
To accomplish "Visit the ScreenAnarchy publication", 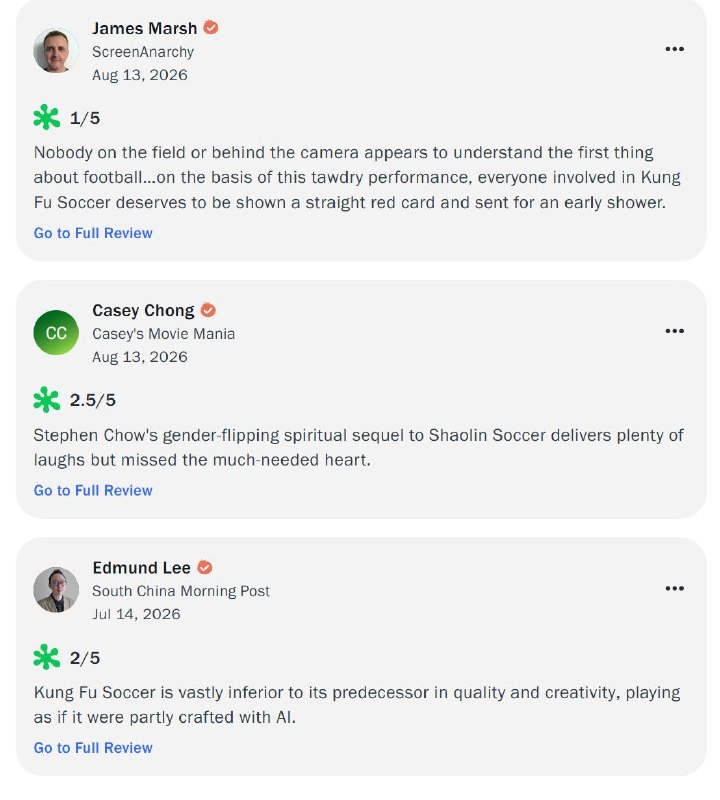I will point(143,52).
